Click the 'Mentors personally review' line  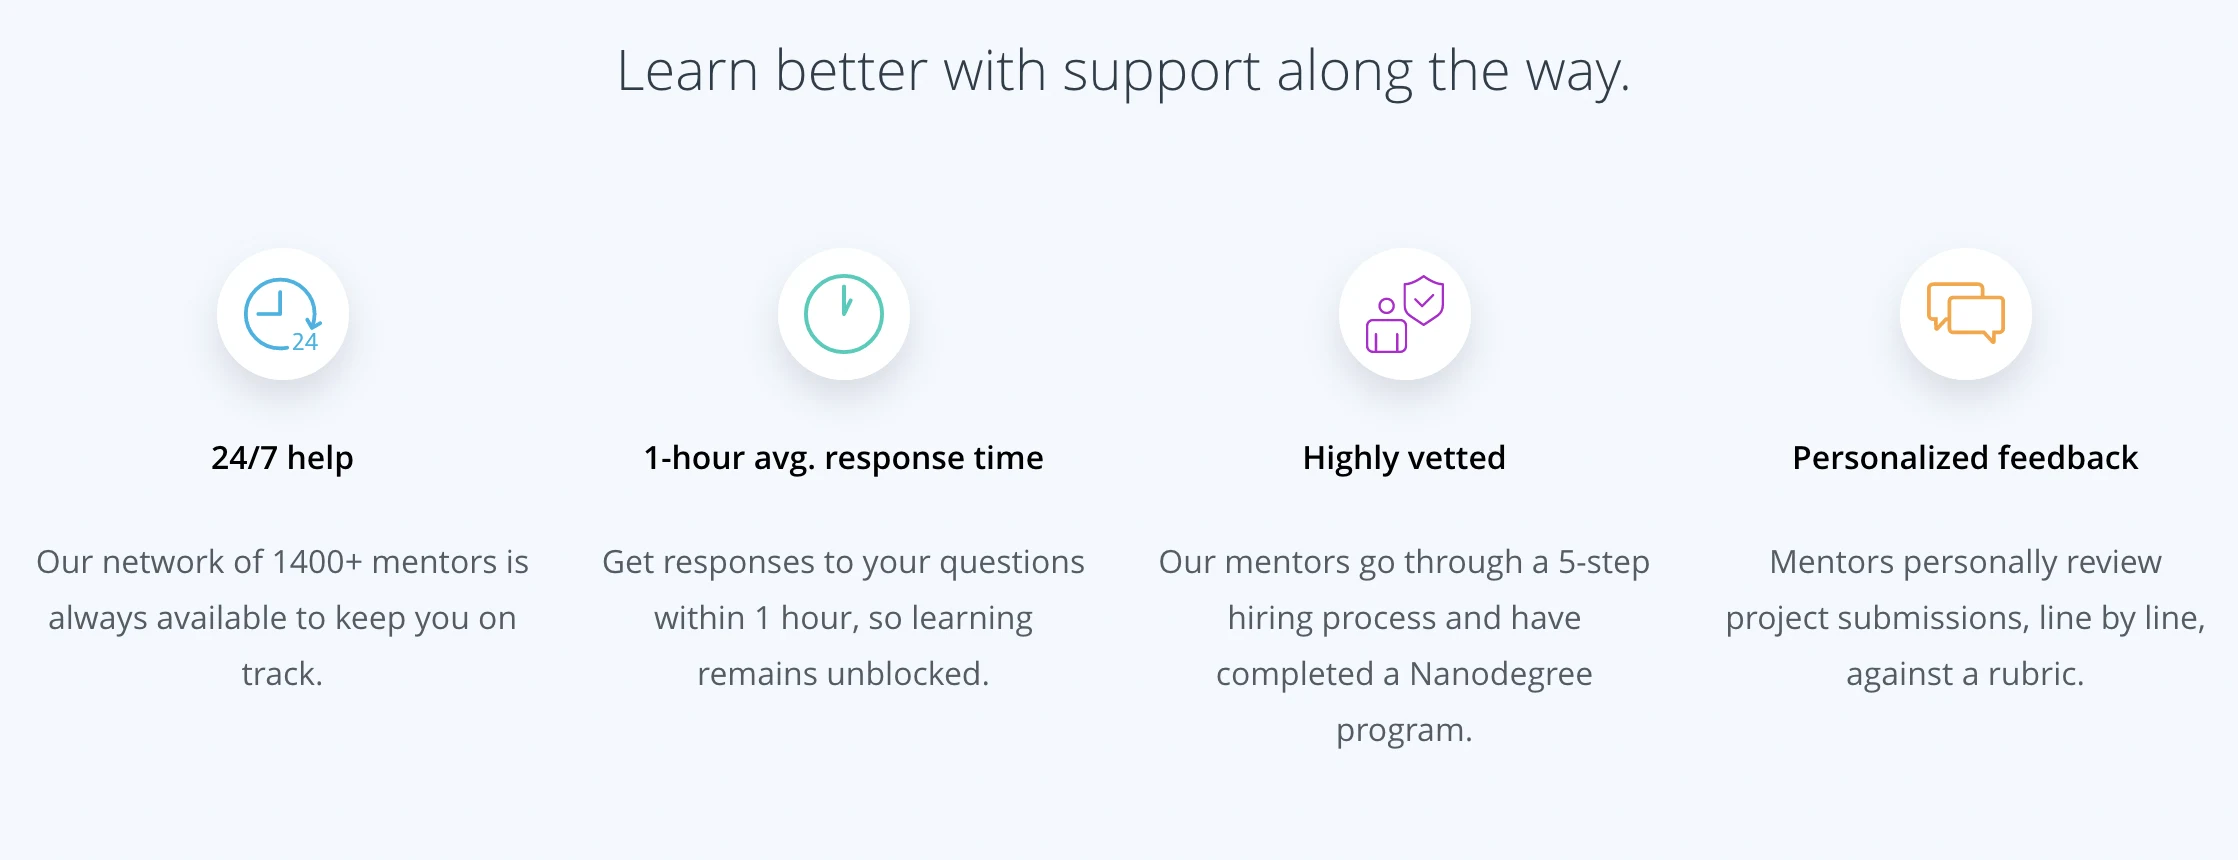click(1965, 562)
